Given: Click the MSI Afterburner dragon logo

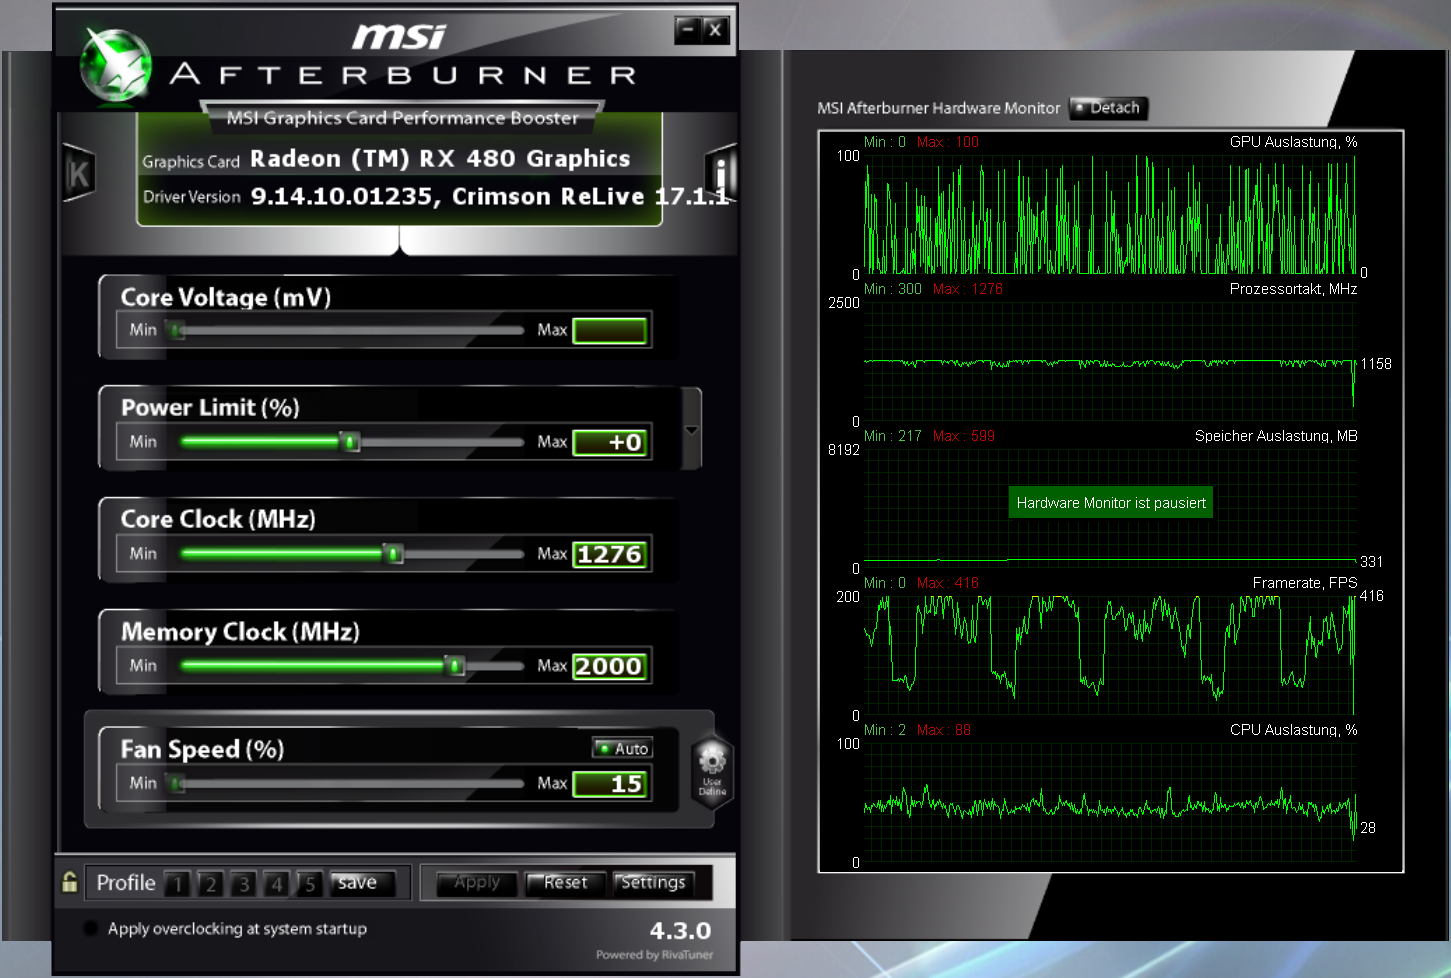Looking at the screenshot, I should (x=116, y=65).
